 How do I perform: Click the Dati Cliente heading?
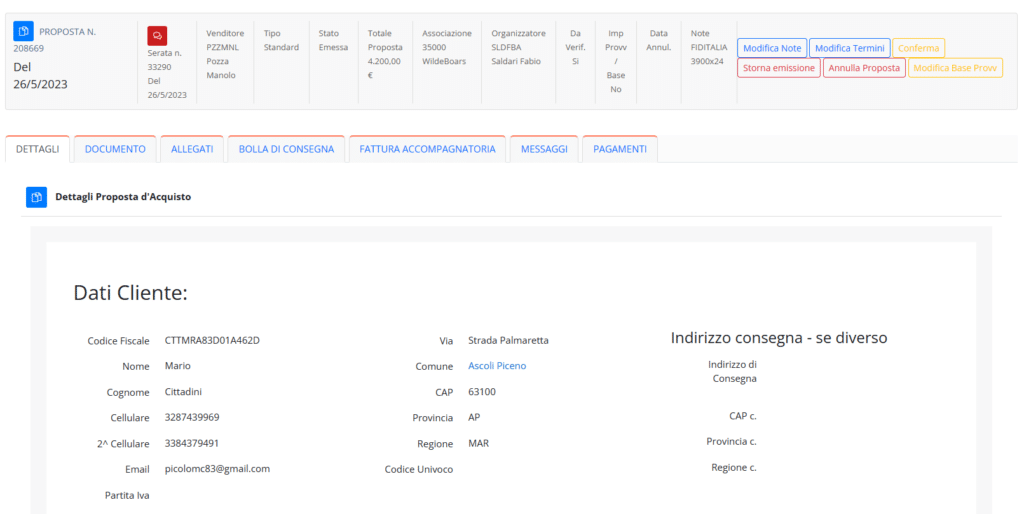130,293
